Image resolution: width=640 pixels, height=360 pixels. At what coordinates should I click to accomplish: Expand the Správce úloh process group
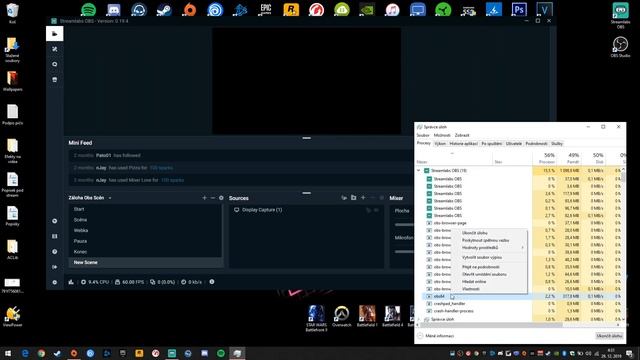pos(418,319)
